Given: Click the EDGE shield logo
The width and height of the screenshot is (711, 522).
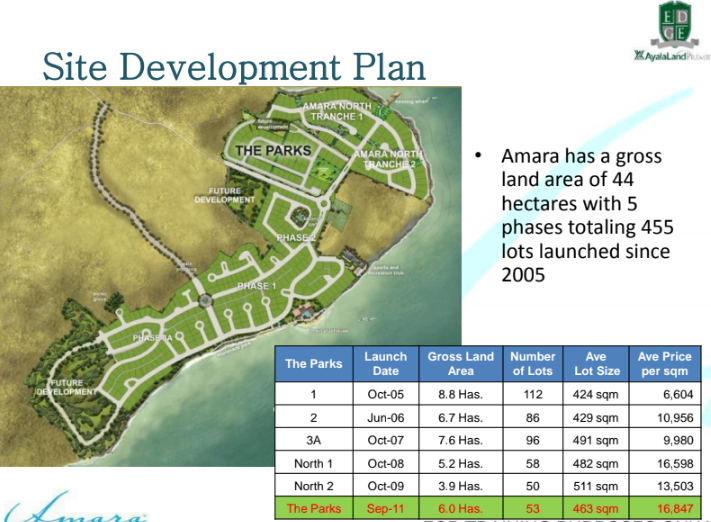Looking at the screenshot, I should (x=675, y=24).
